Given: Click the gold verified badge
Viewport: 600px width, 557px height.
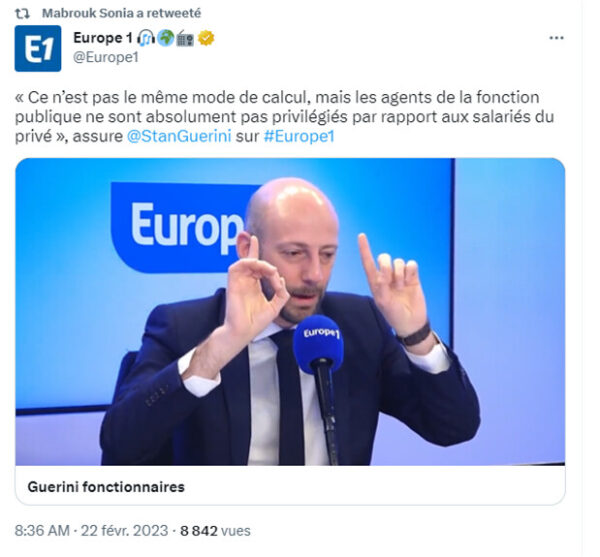Looking at the screenshot, I should 206,38.
